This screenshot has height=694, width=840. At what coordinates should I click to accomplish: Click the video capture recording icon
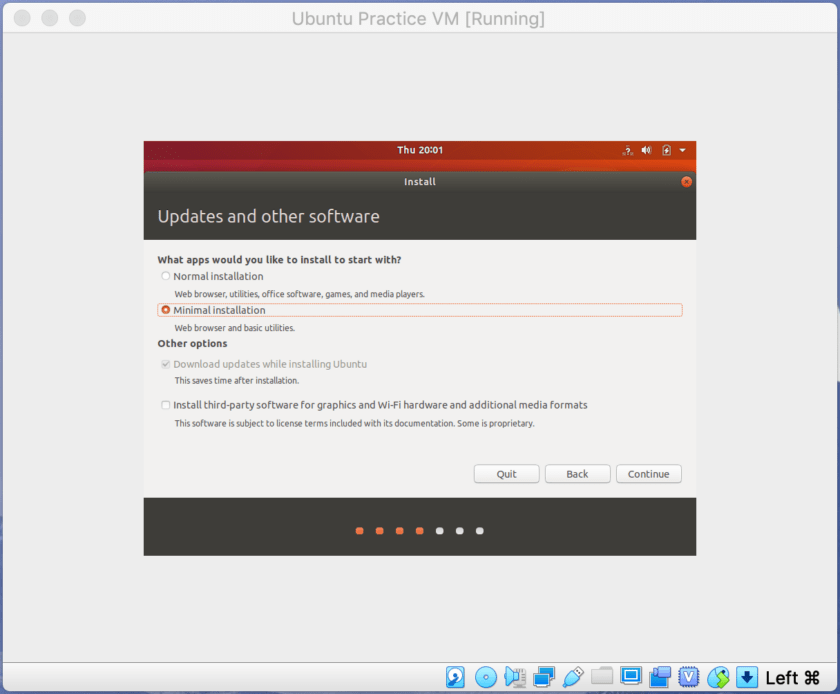660,677
